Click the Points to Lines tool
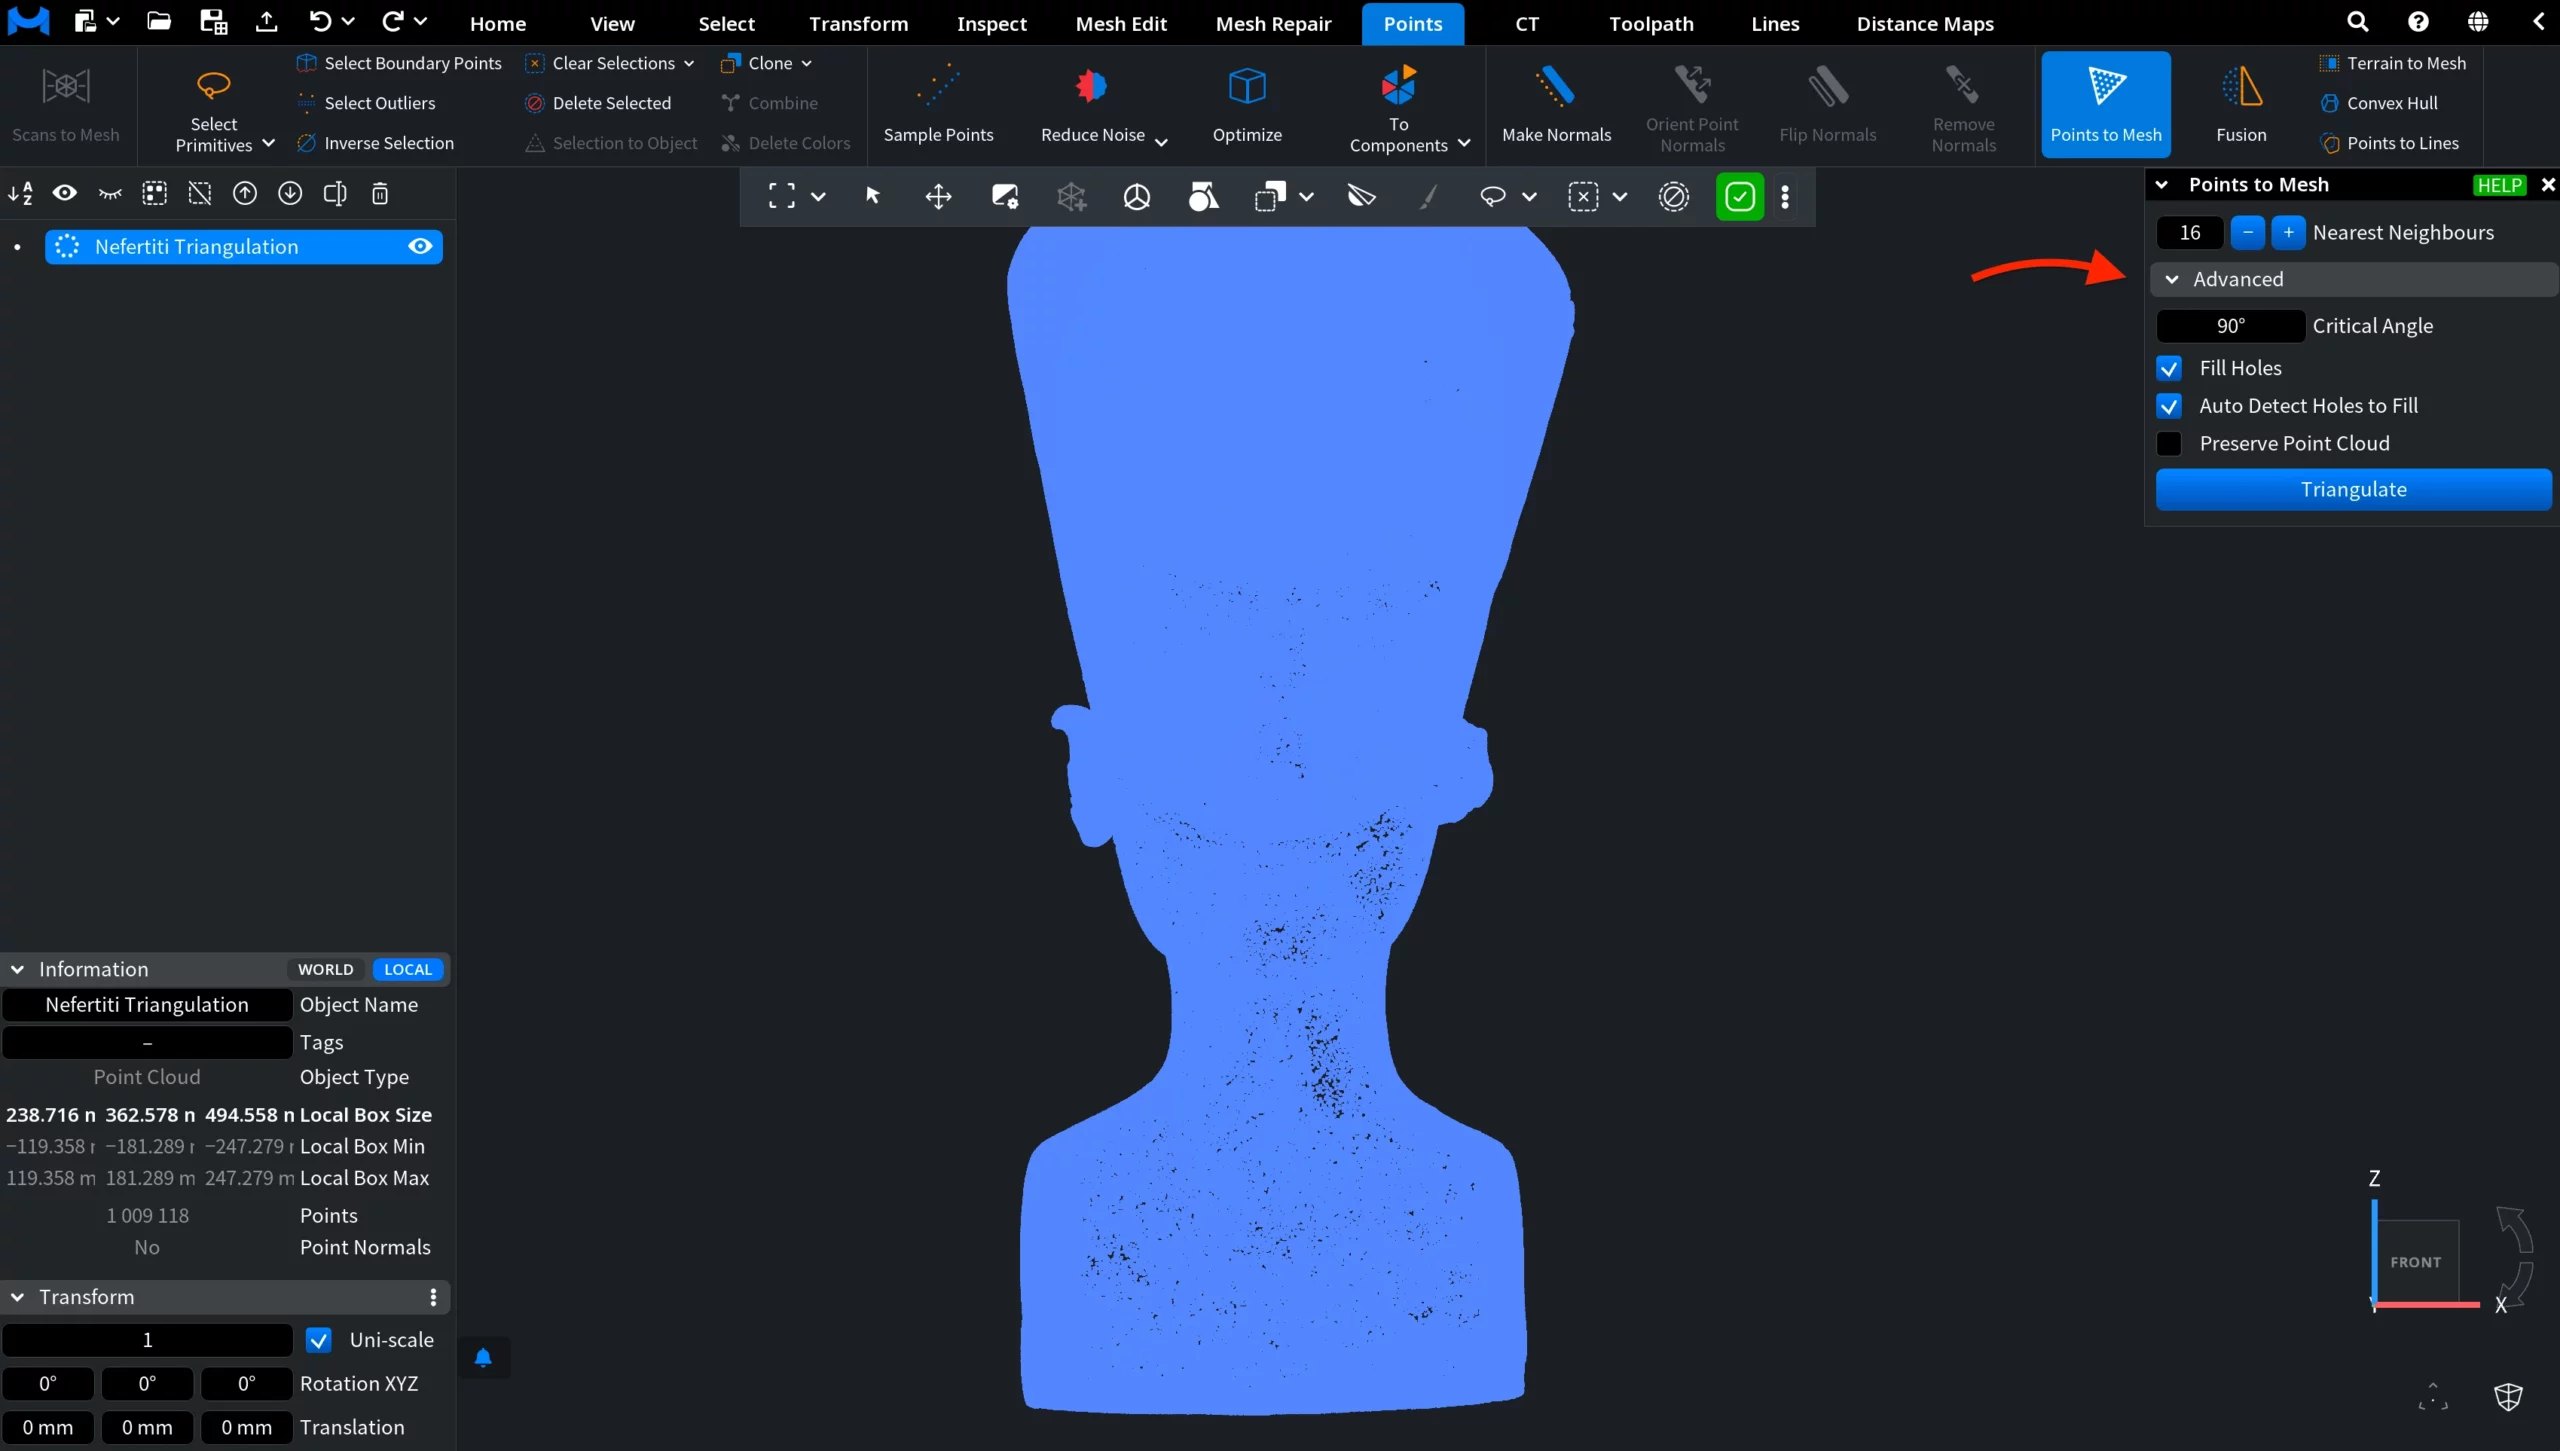This screenshot has width=2560, height=1451. click(2389, 143)
